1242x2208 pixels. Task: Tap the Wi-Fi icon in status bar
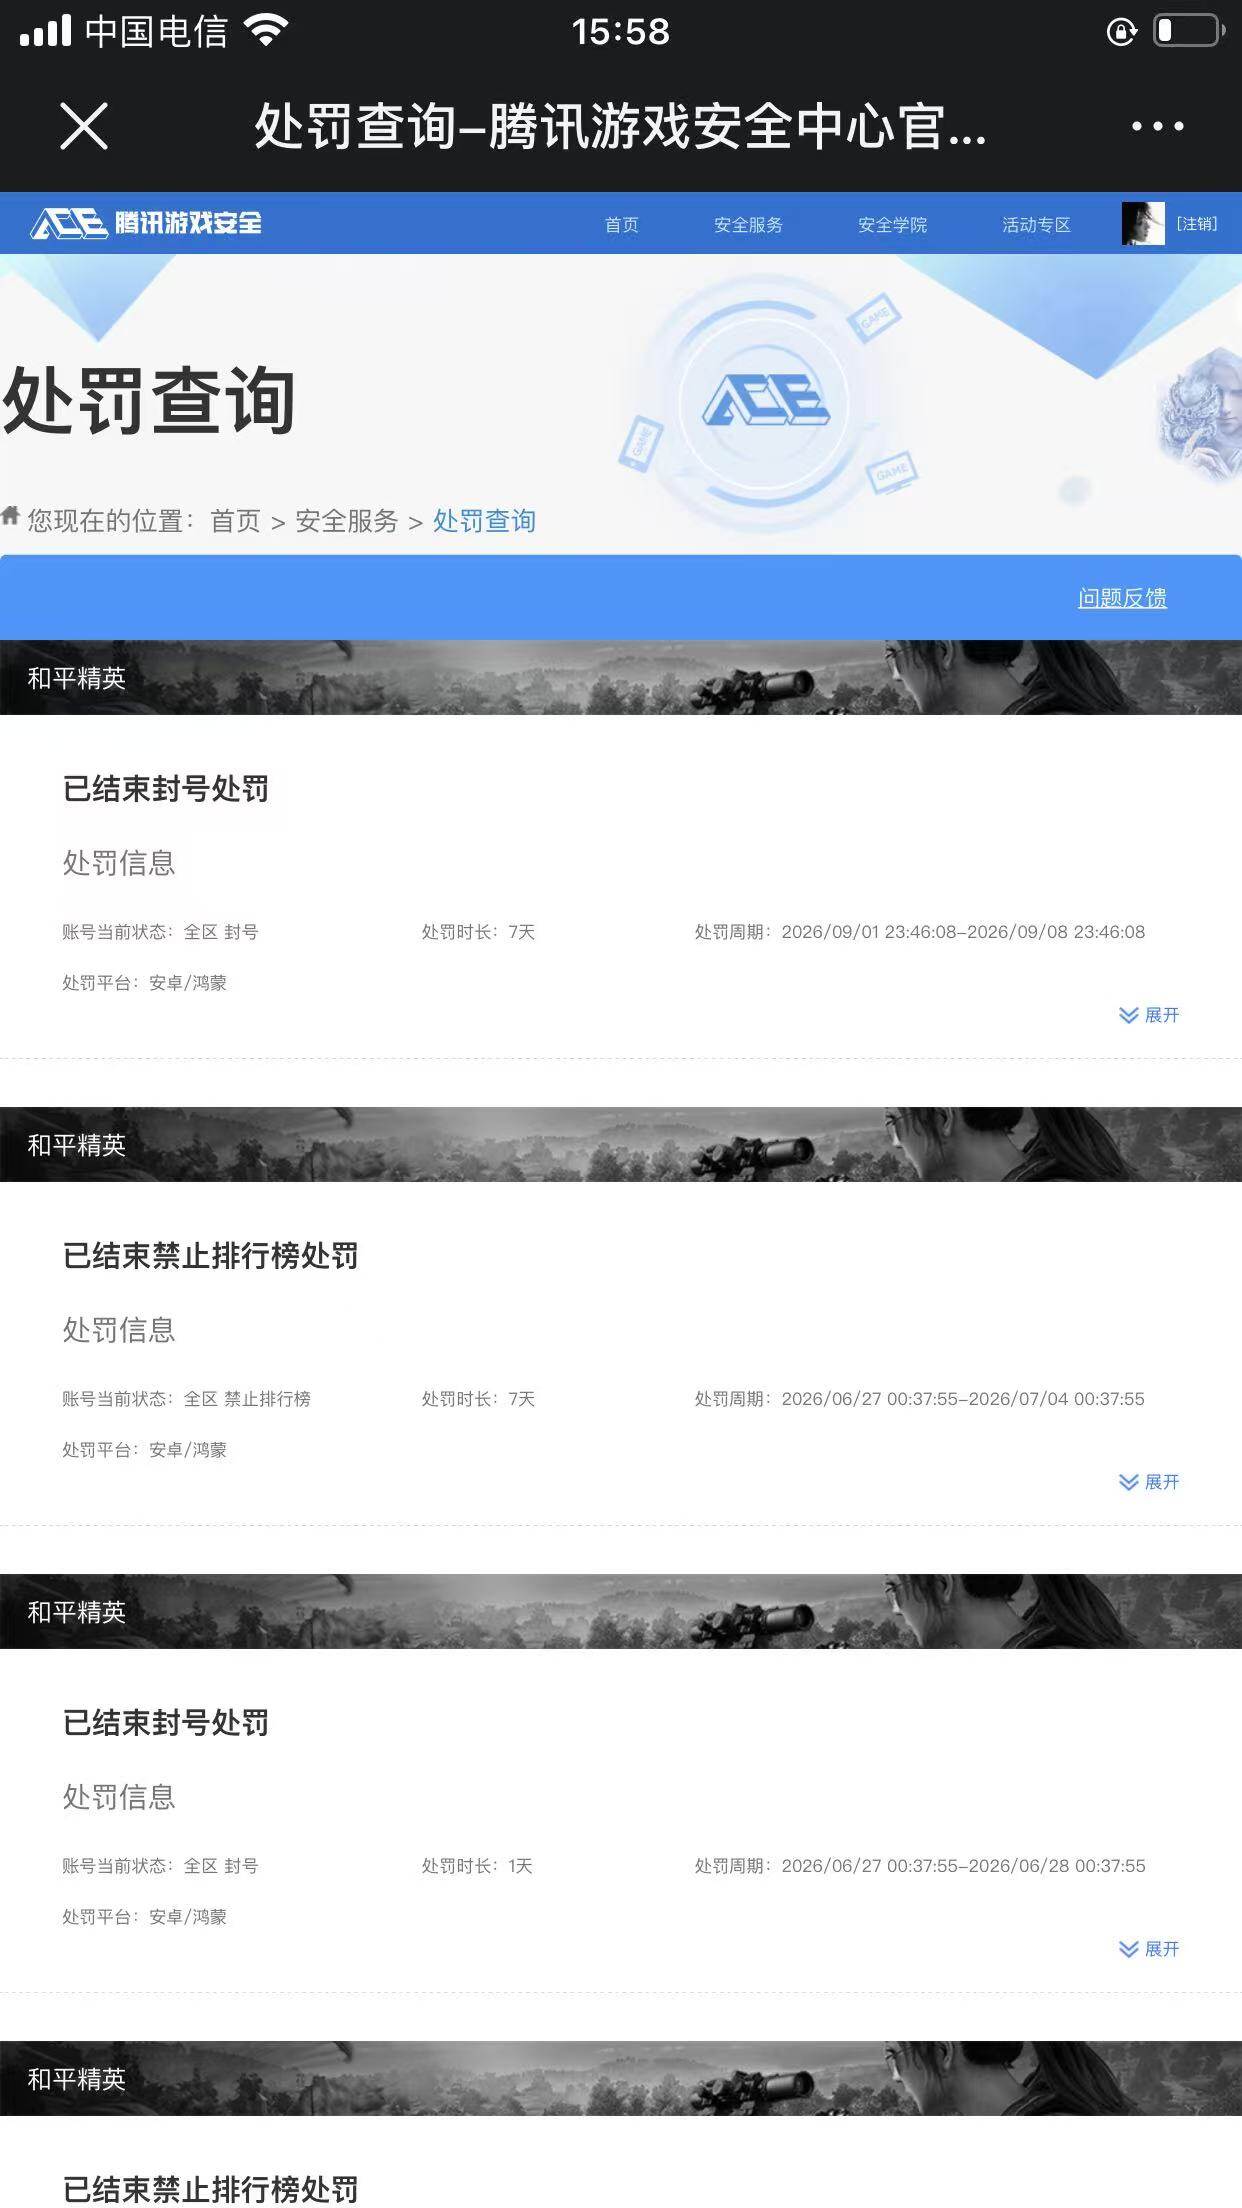point(266,31)
